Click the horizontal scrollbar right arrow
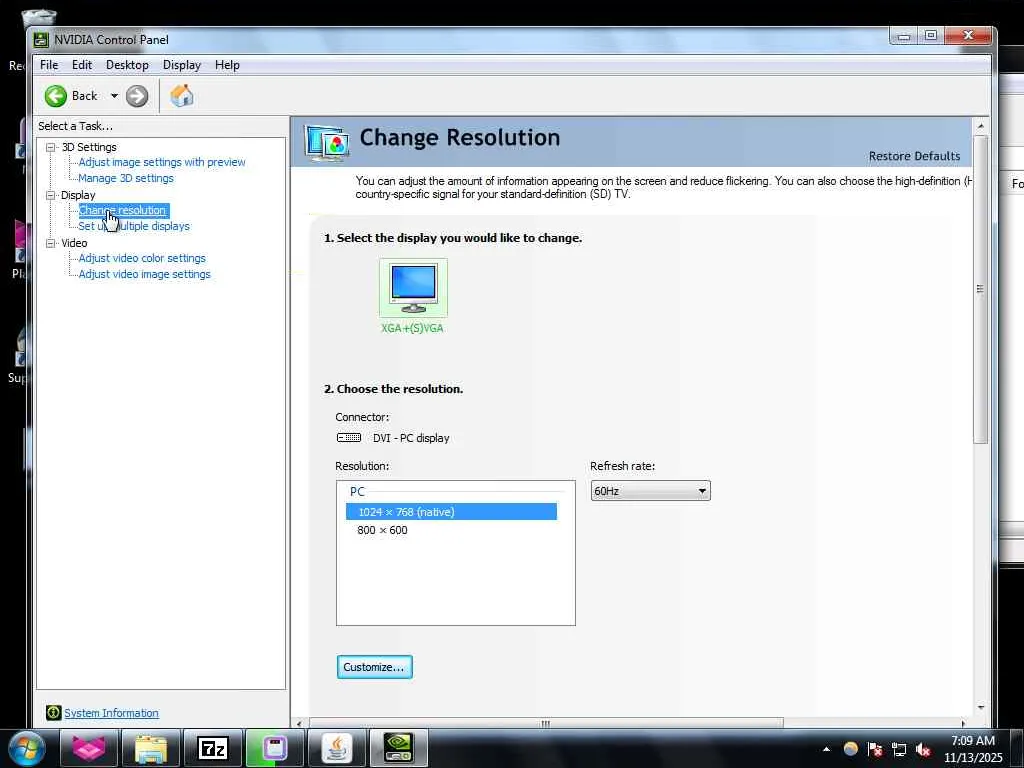This screenshot has width=1024, height=768. click(x=963, y=723)
